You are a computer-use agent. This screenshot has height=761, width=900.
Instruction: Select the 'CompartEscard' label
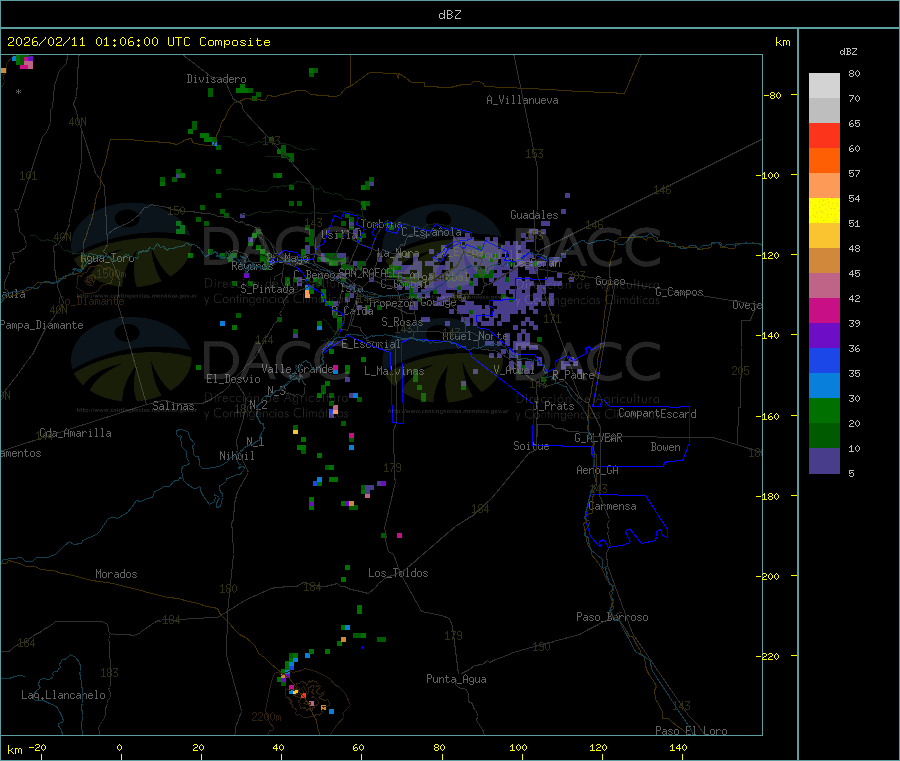[657, 414]
